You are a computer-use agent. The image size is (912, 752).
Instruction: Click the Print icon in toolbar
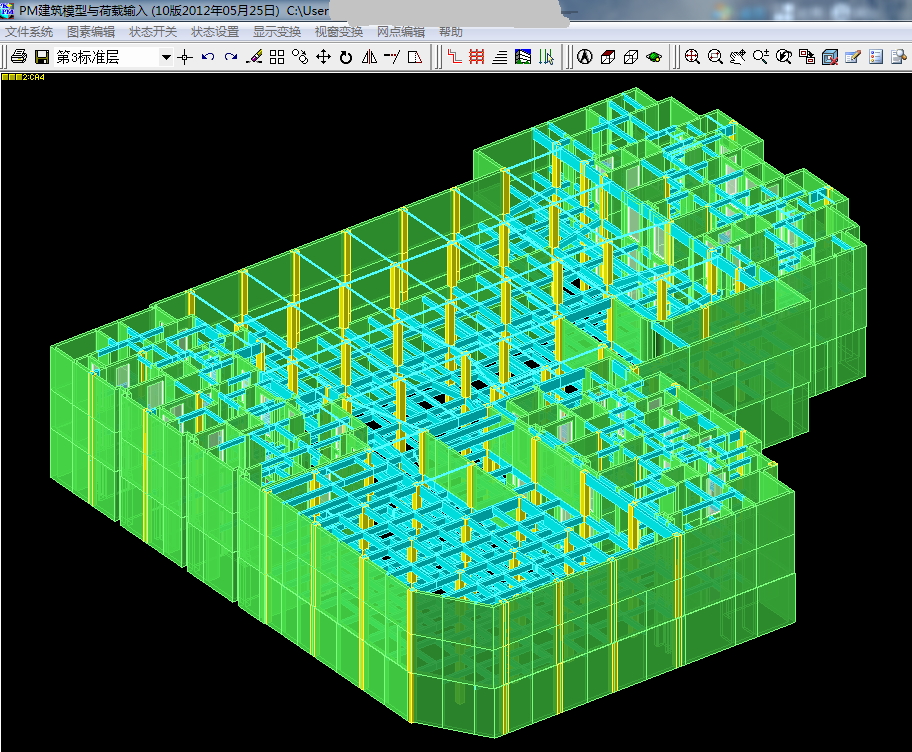(18, 57)
